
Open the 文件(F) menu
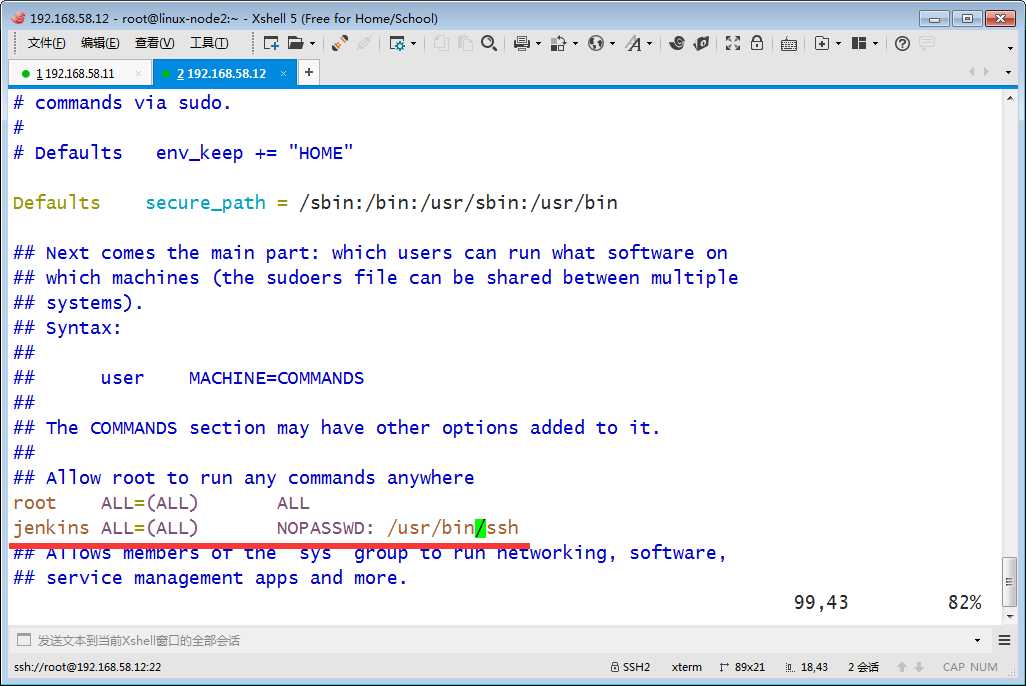(x=46, y=43)
